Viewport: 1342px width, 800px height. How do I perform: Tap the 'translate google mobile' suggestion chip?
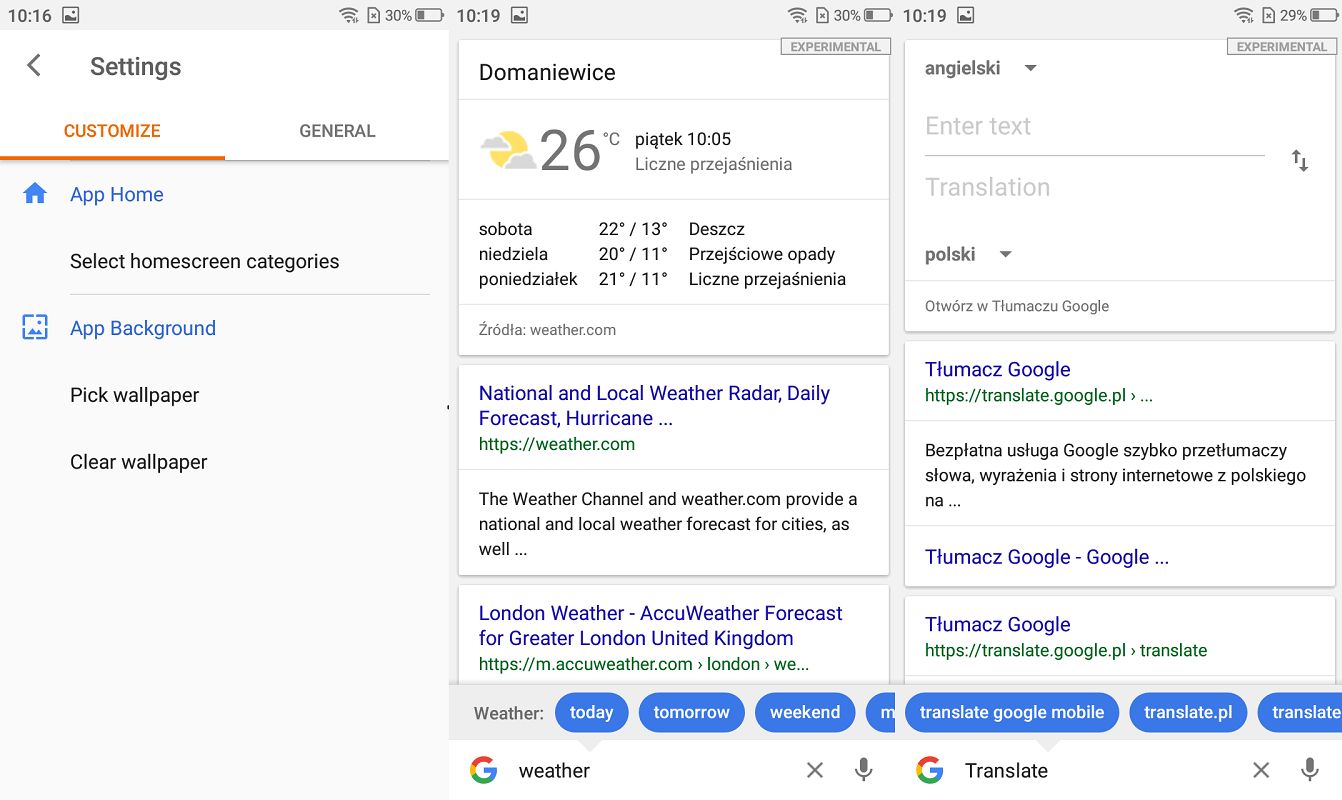[x=1011, y=712]
